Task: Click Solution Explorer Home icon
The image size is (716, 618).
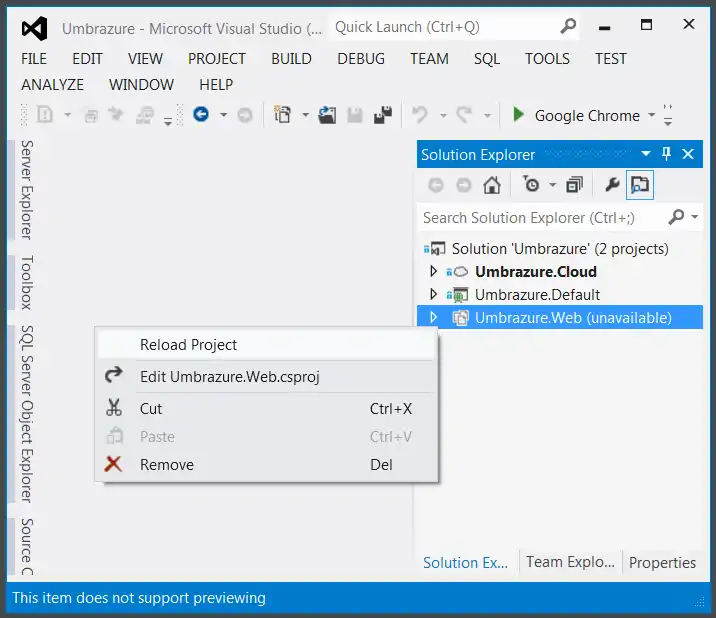Action: tap(492, 185)
